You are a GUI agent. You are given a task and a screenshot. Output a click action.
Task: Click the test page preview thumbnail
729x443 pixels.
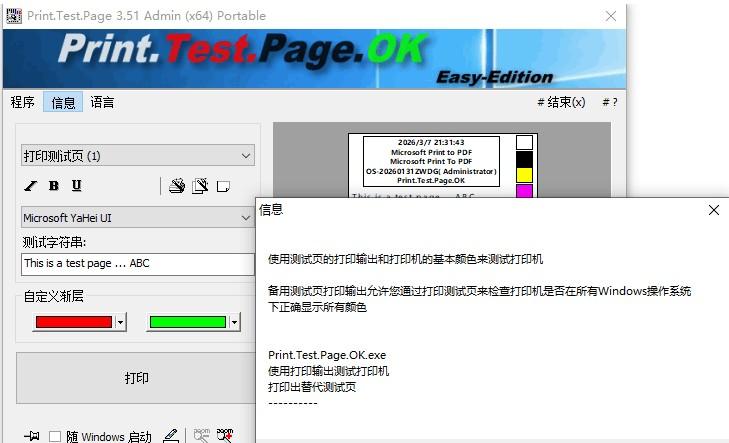coord(443,165)
